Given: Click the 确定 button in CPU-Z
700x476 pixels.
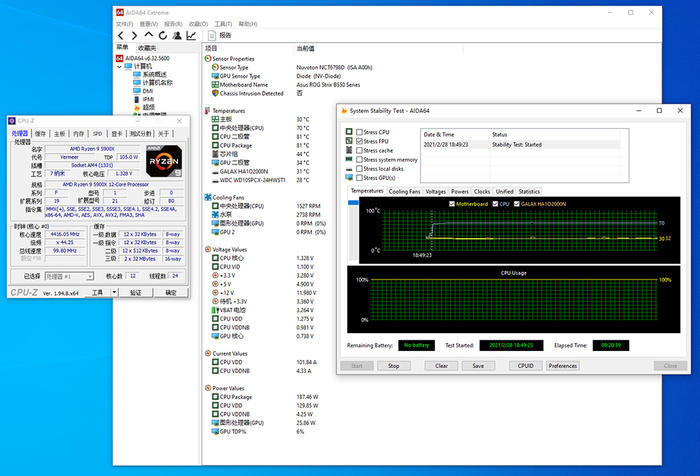Looking at the screenshot, I should pyautogui.click(x=171, y=292).
